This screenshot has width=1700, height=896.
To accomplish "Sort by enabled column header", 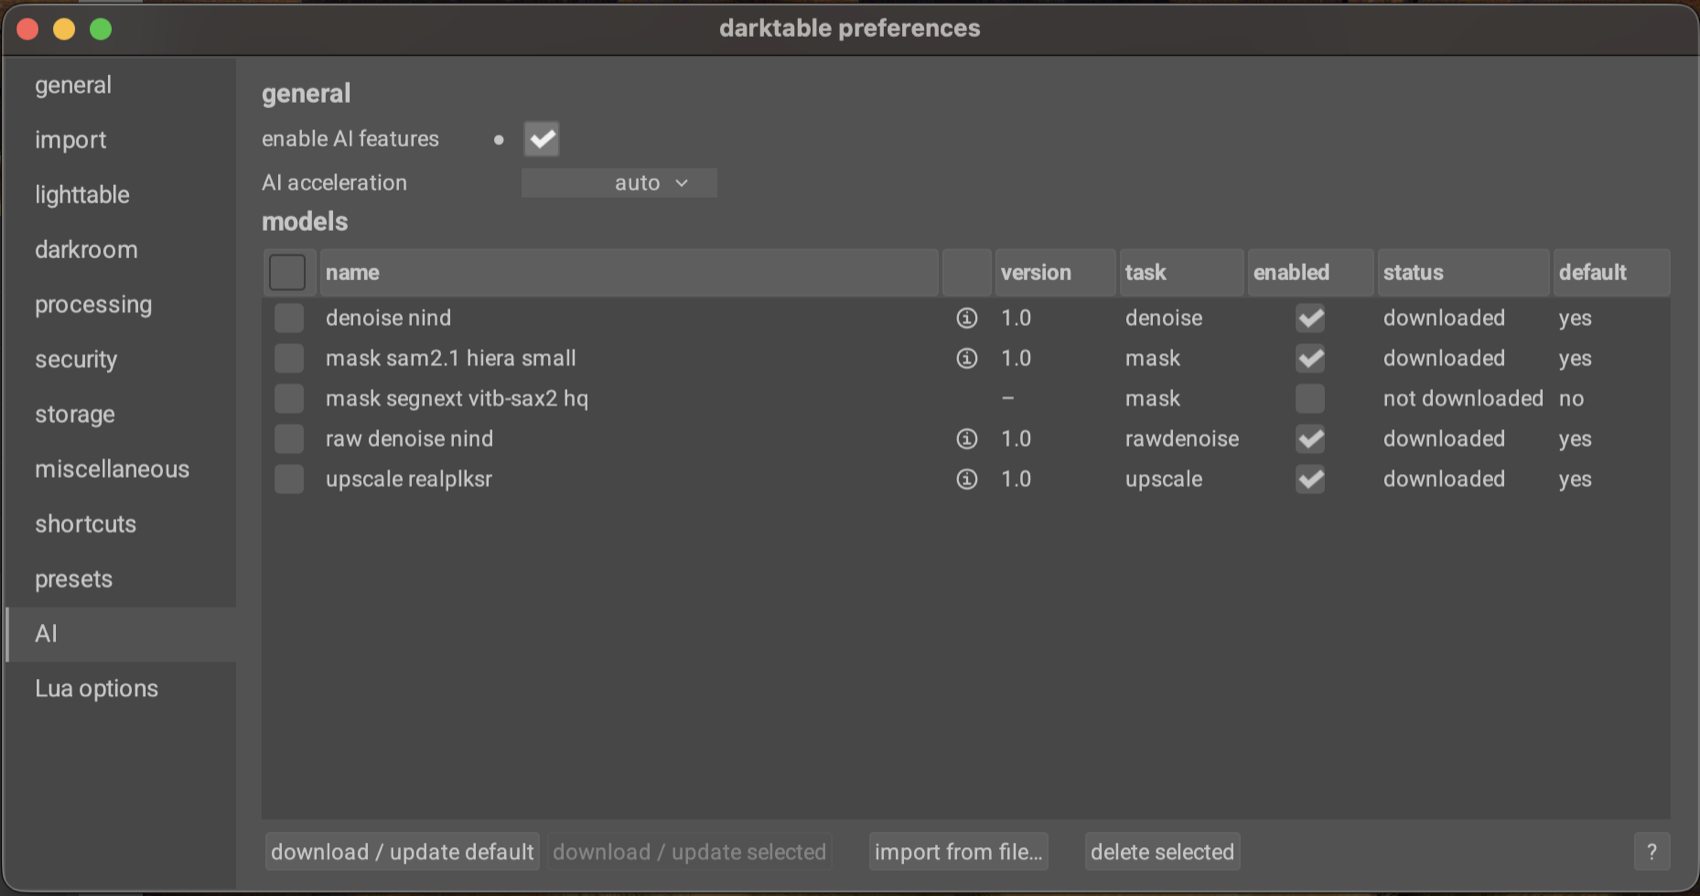I will 1310,272.
